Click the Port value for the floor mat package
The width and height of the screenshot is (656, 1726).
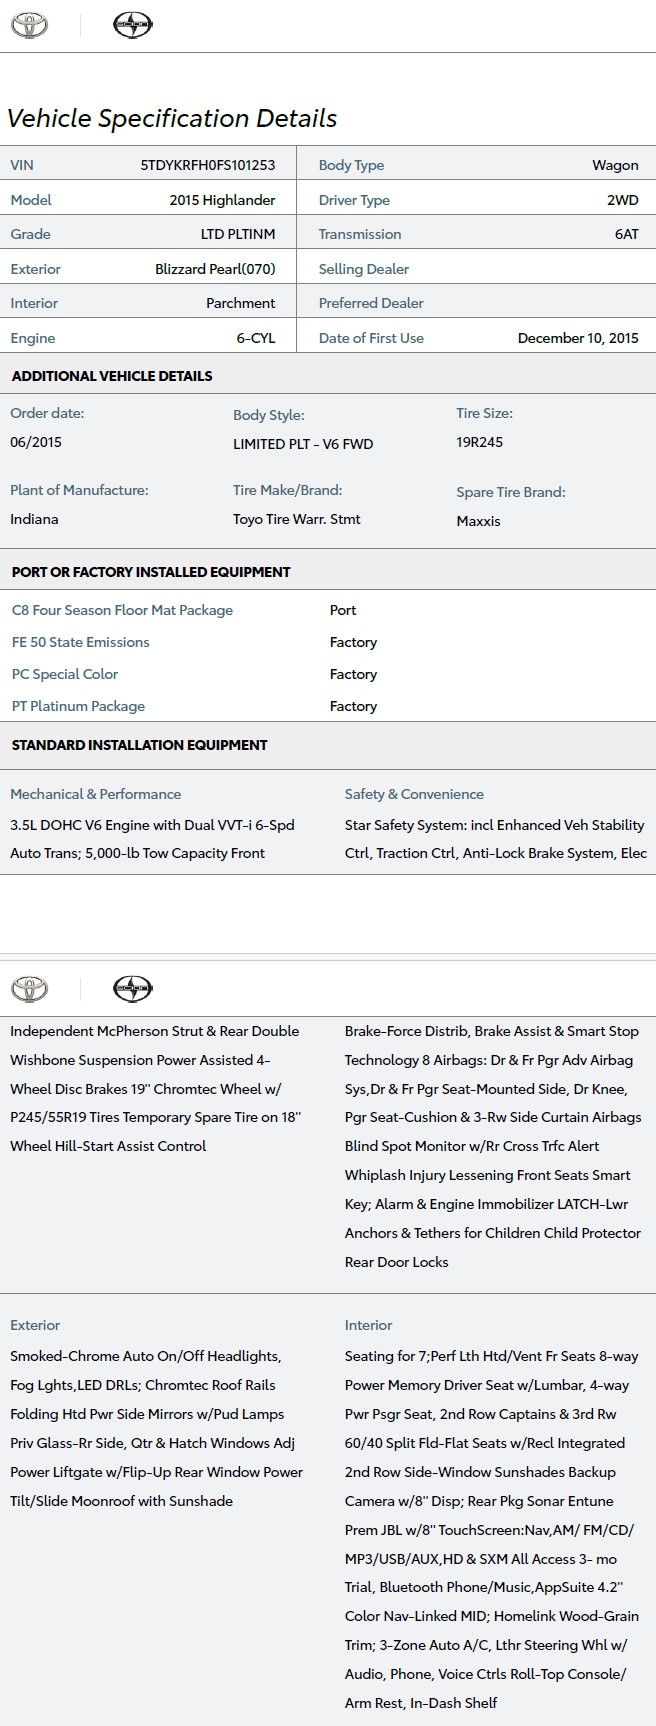click(343, 610)
